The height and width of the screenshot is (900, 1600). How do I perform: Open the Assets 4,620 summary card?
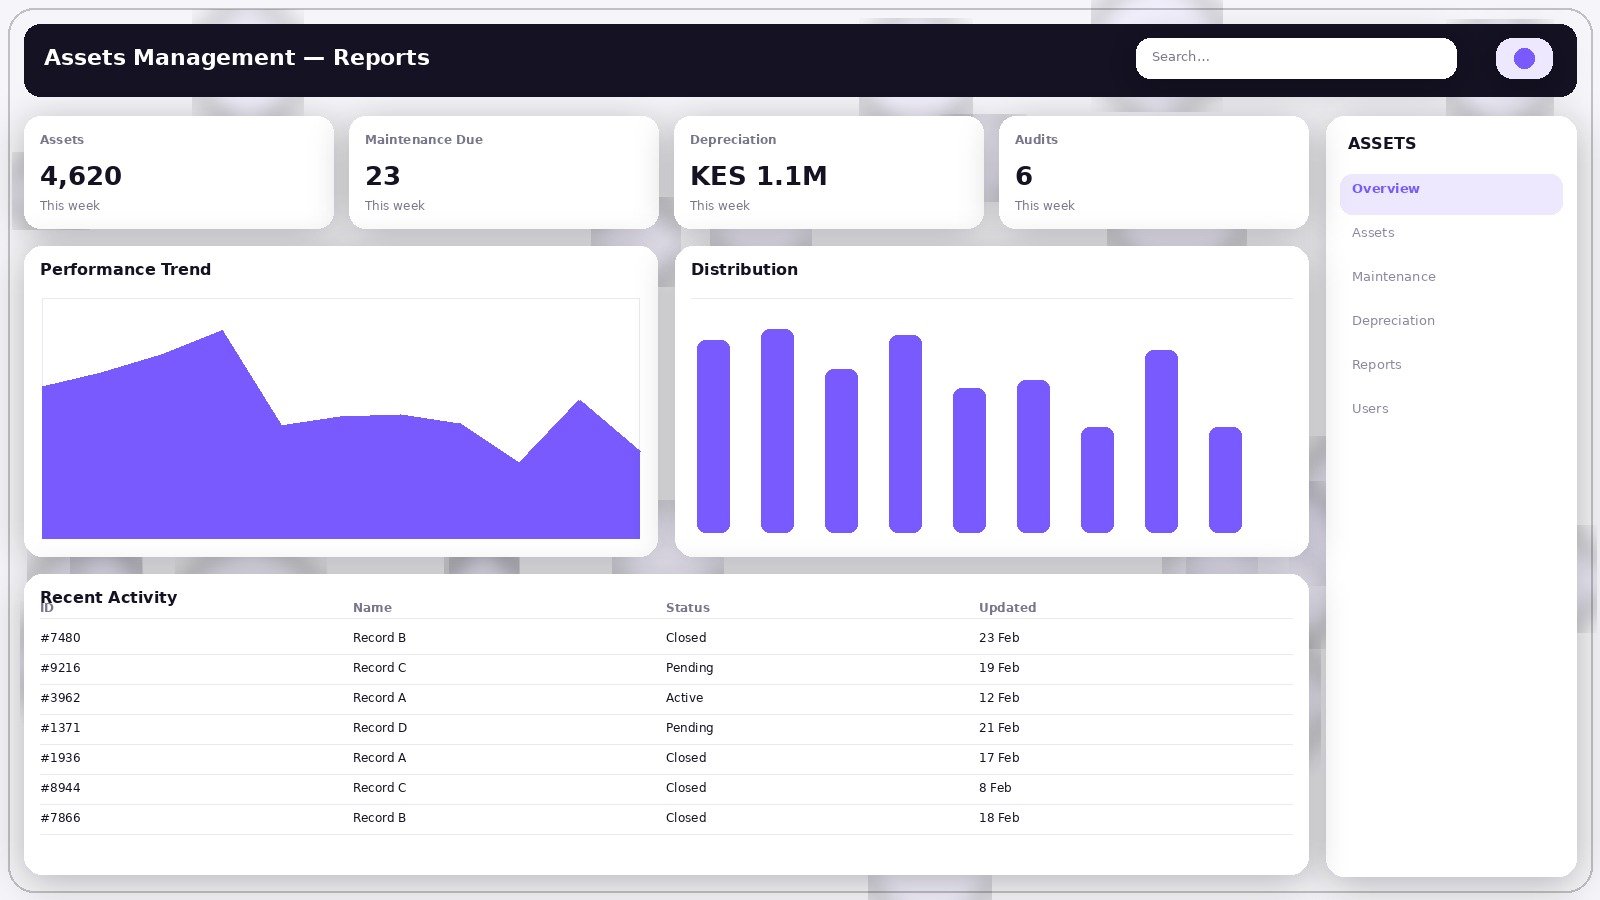coord(178,172)
